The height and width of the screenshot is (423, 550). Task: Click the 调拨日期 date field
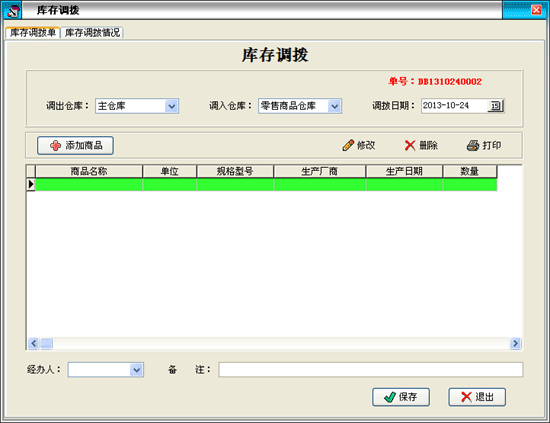click(455, 106)
